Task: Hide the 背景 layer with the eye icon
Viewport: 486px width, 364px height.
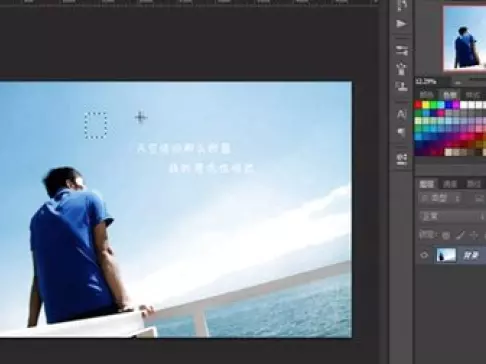Action: 424,255
